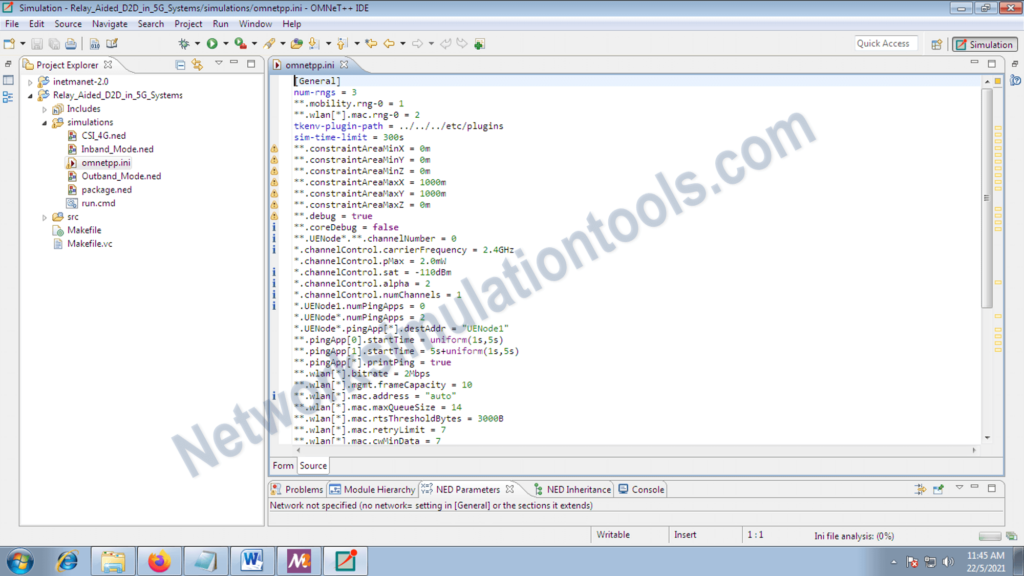The width and height of the screenshot is (1024, 576).
Task: Run the simulation with the green Run icon
Action: click(x=210, y=43)
